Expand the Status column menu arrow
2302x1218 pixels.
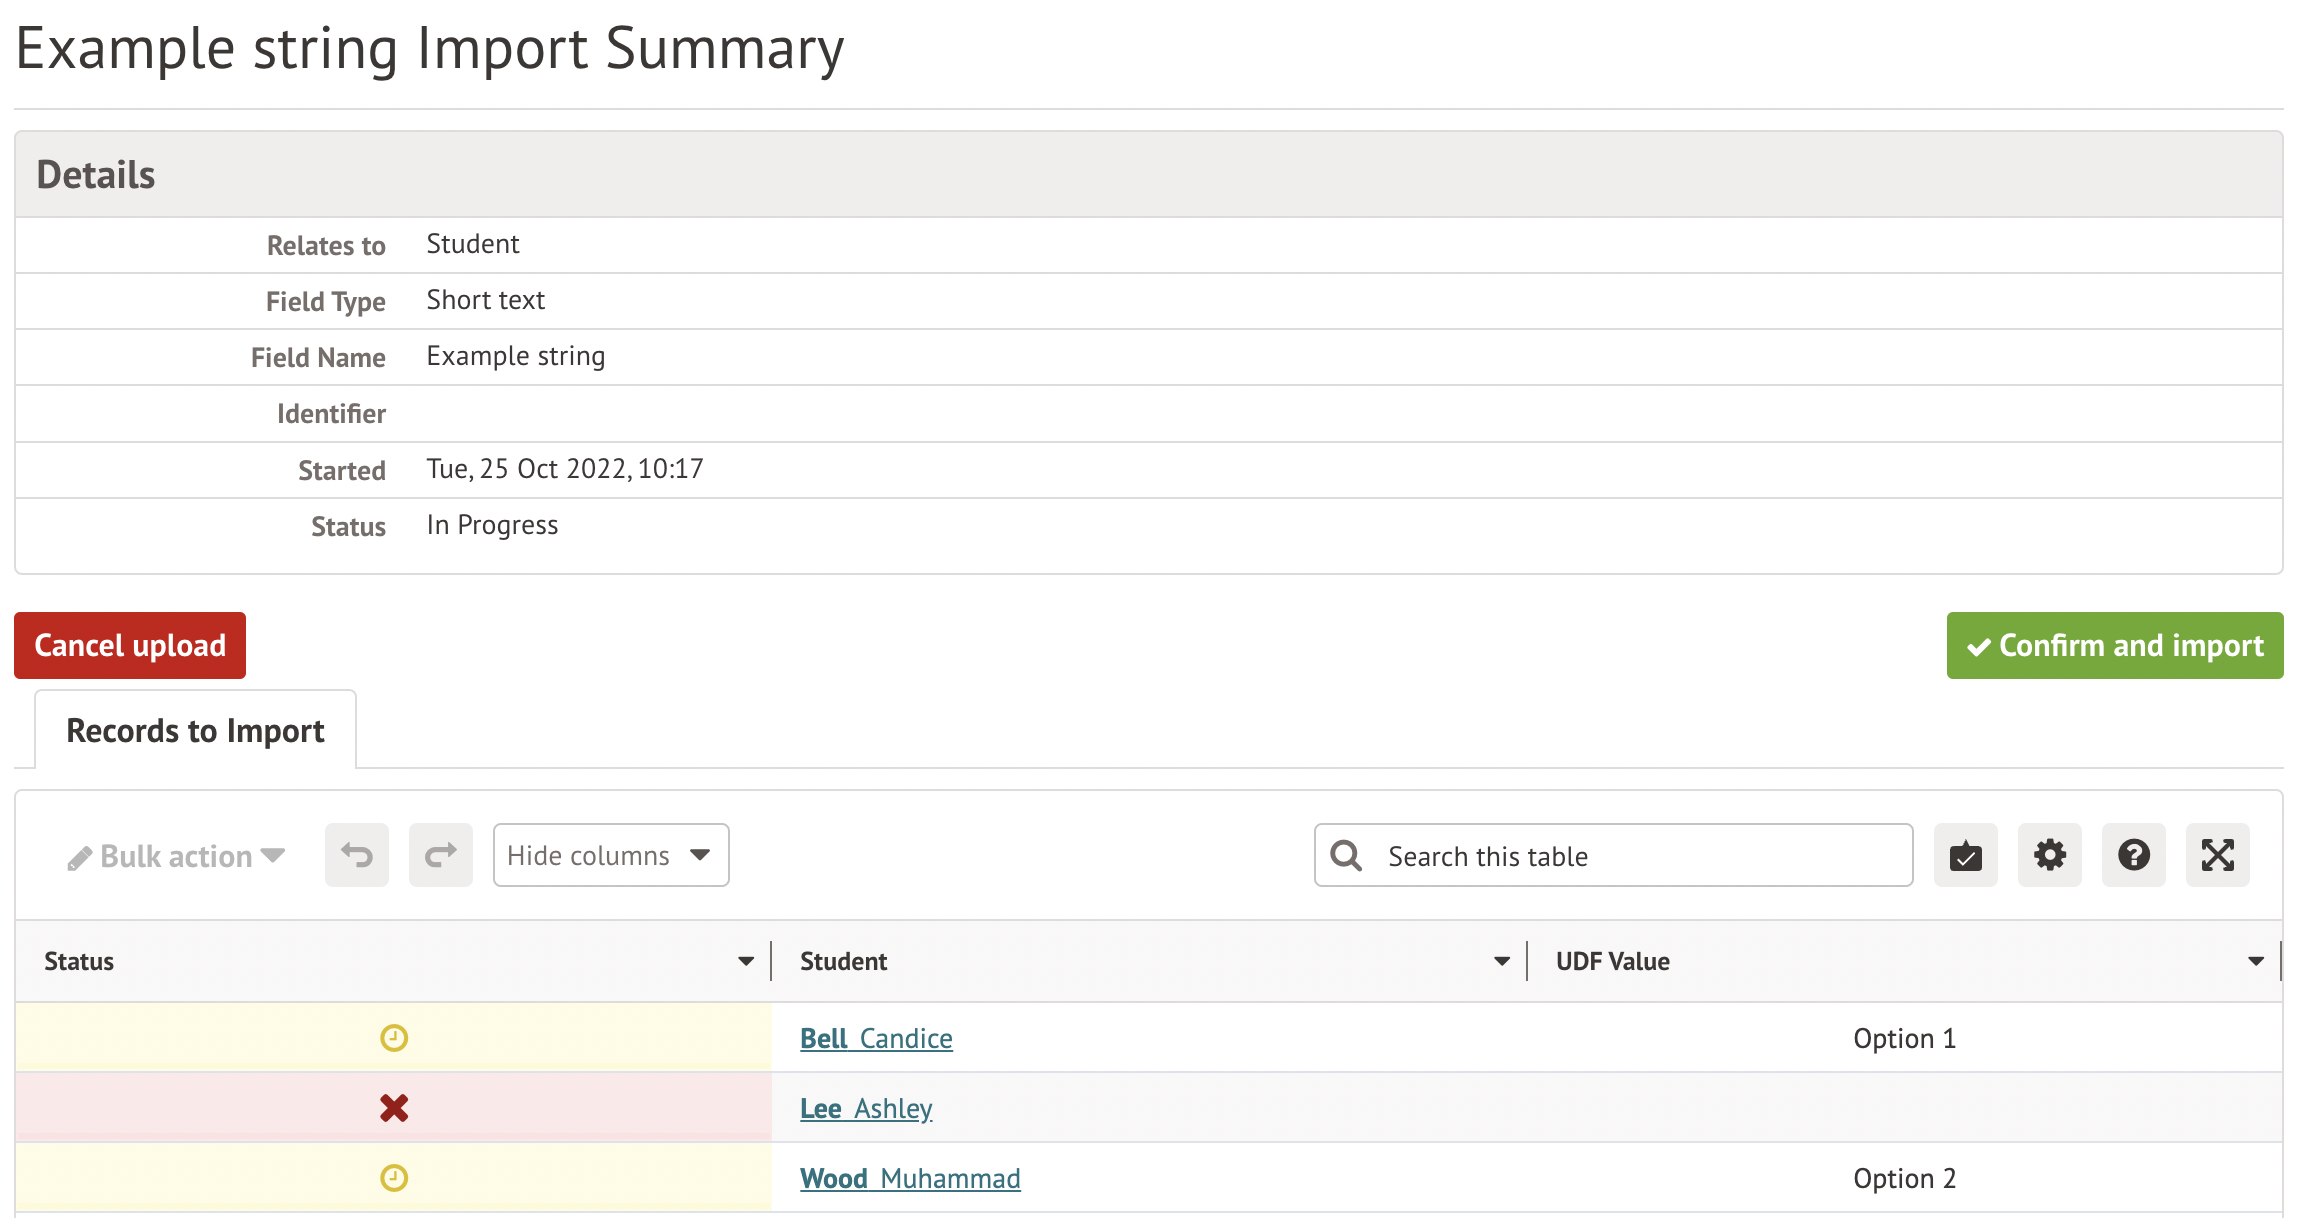(746, 961)
